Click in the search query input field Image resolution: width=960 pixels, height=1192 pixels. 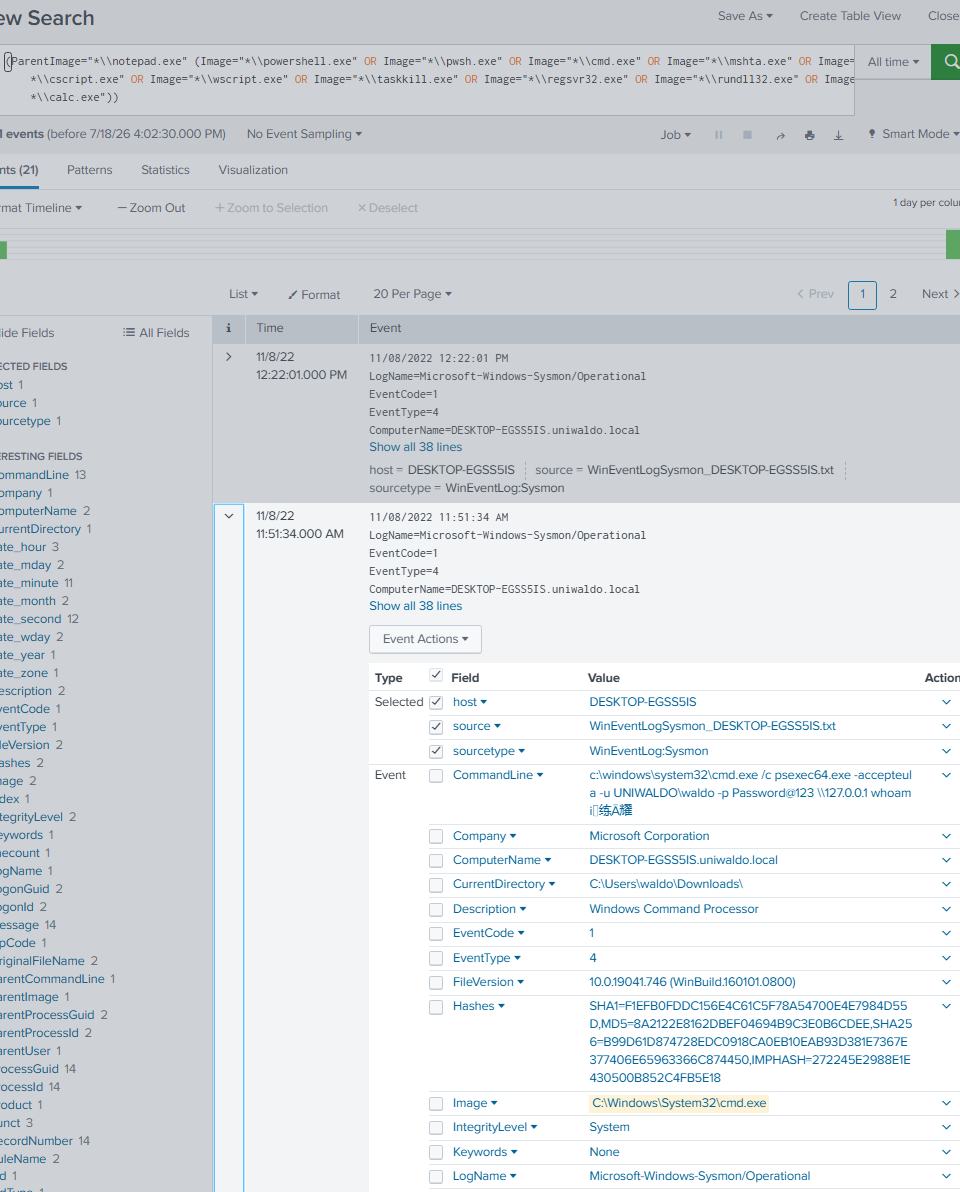(427, 80)
